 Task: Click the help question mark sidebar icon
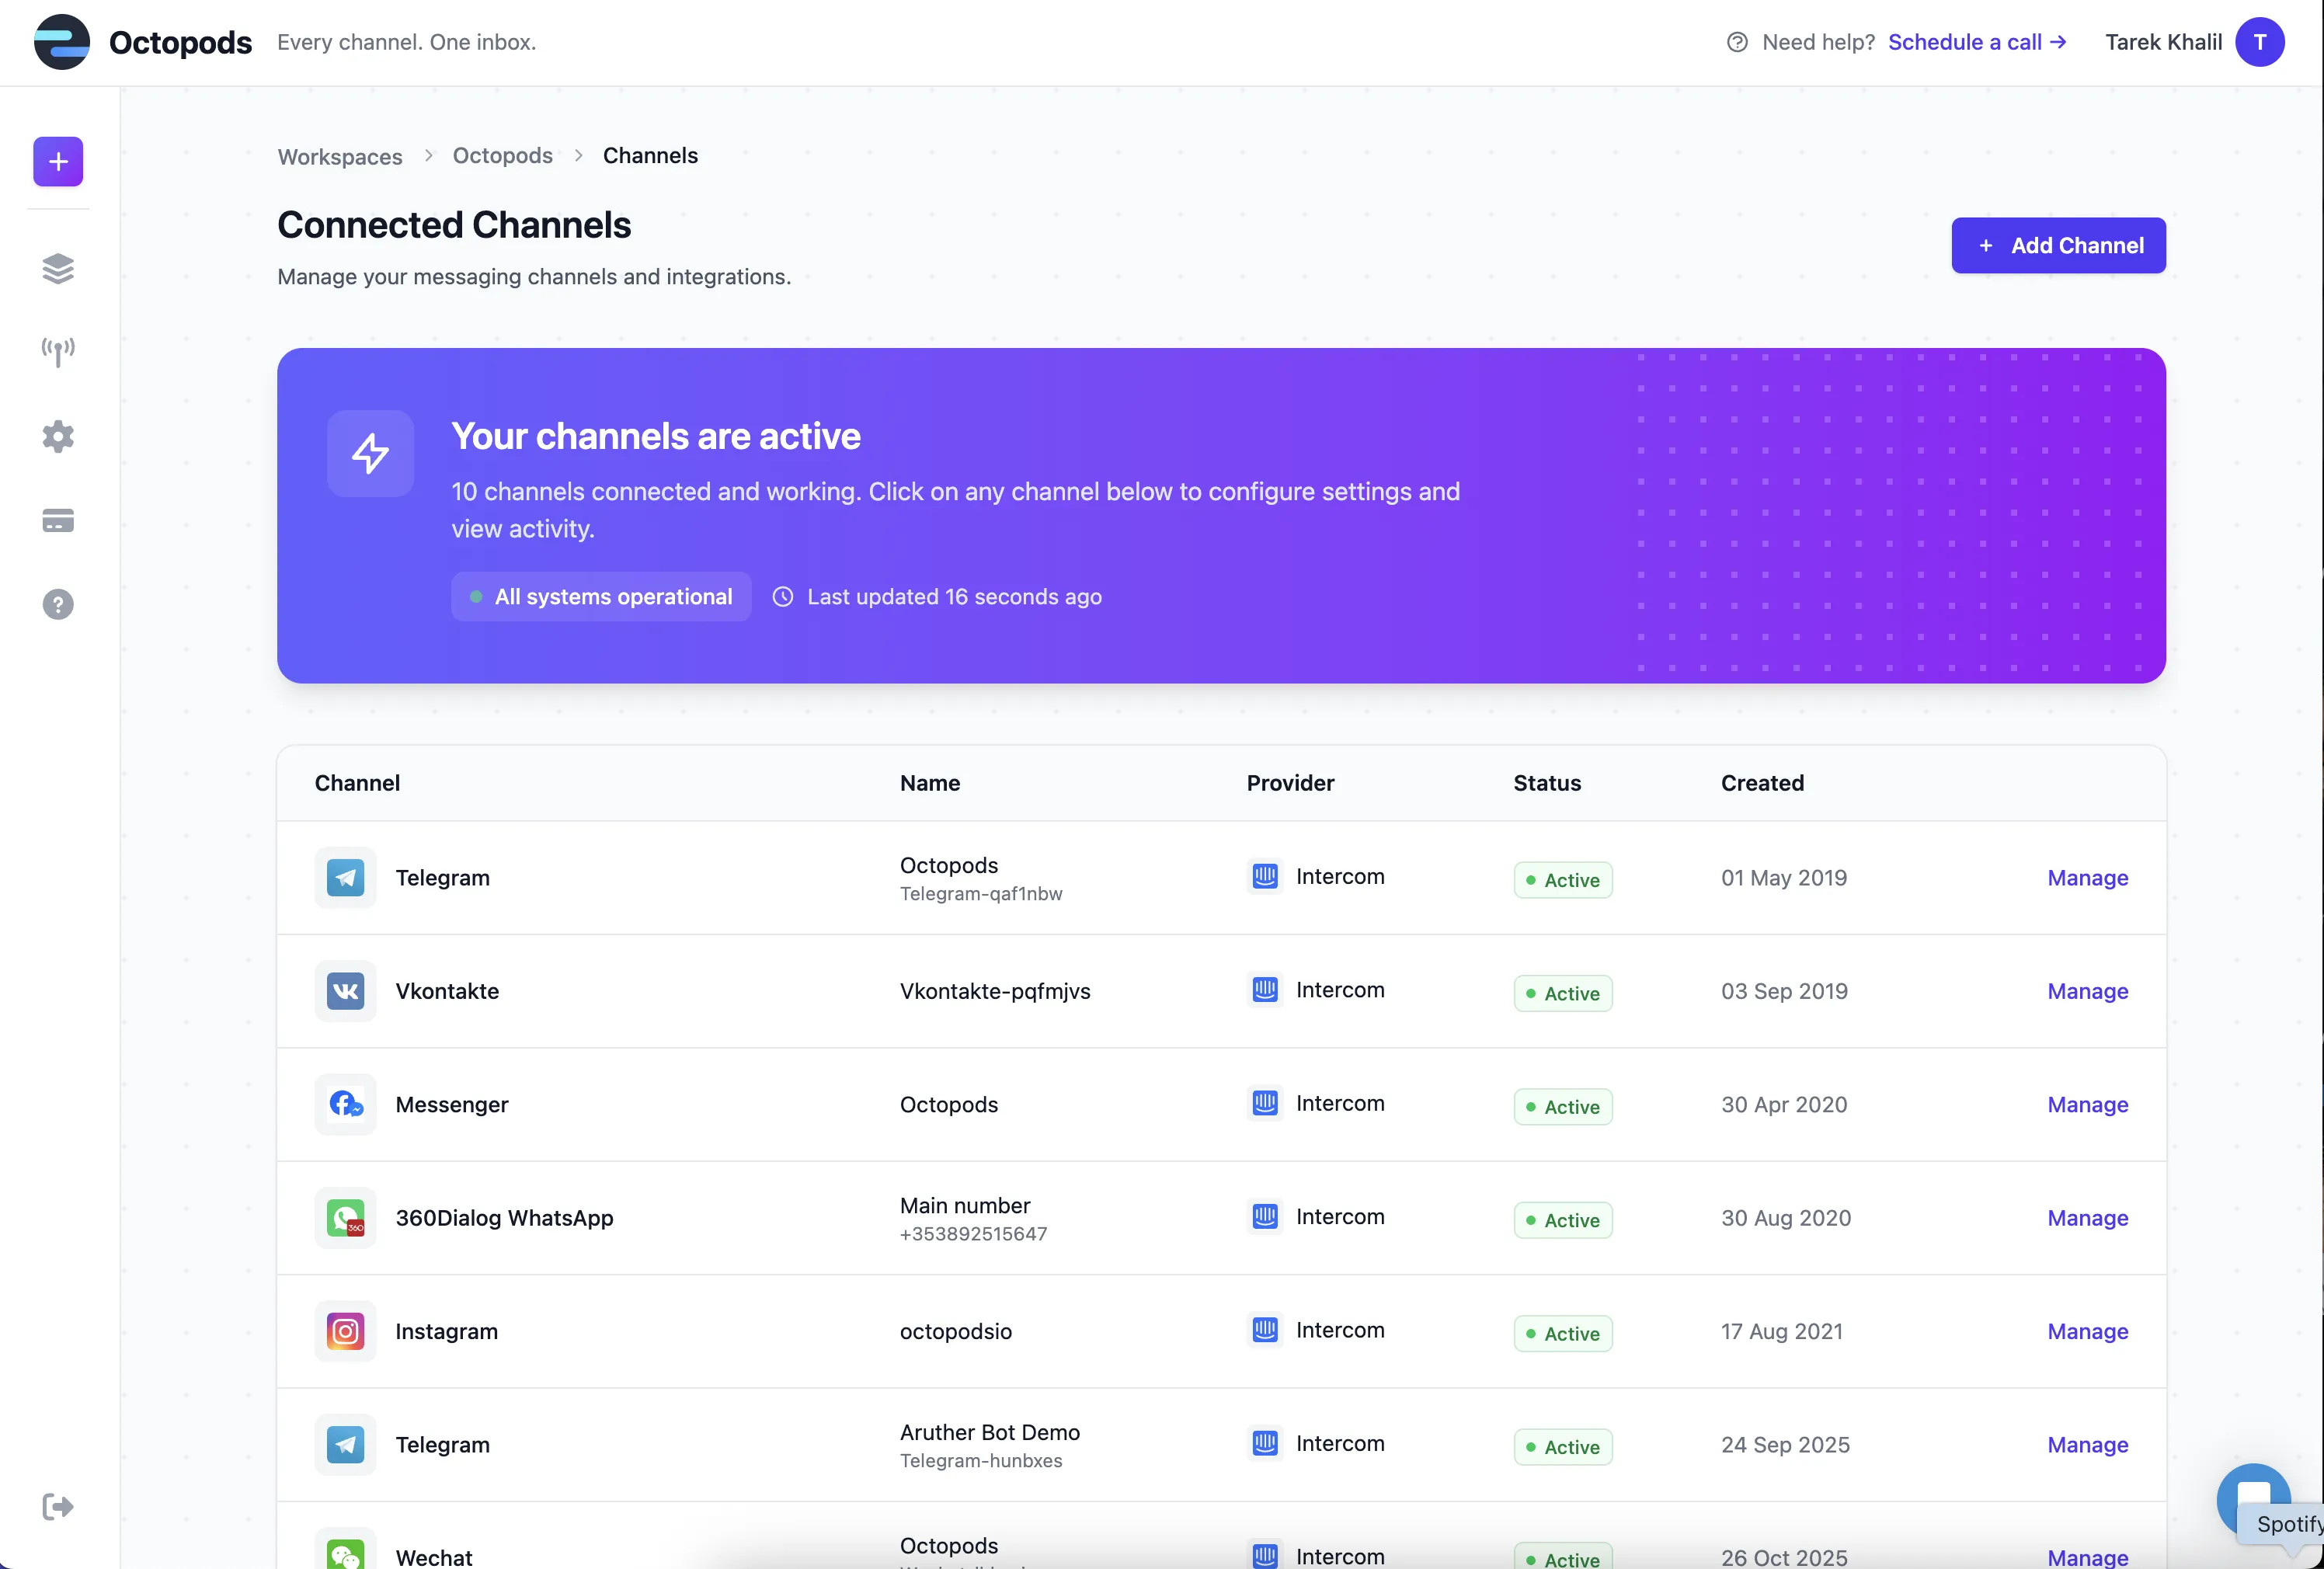click(x=58, y=605)
